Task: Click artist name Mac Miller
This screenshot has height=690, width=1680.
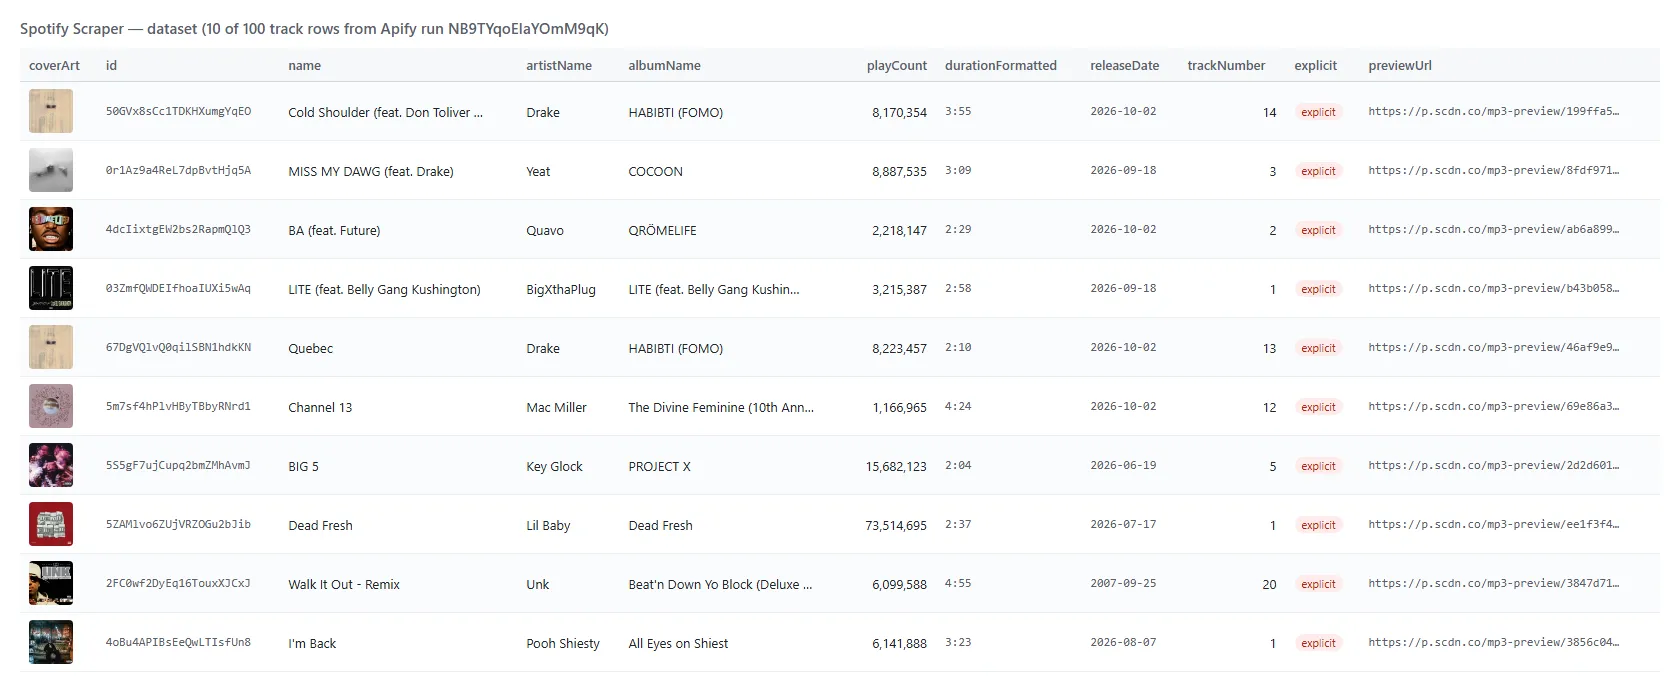Action: click(556, 407)
